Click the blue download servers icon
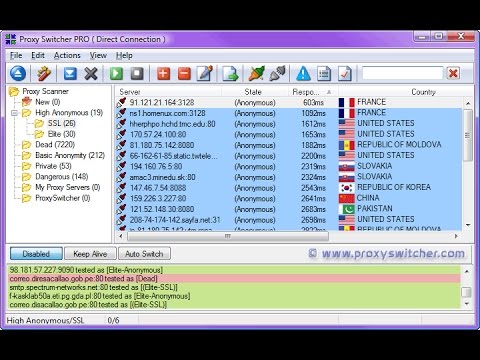480x360 pixels. coord(70,73)
